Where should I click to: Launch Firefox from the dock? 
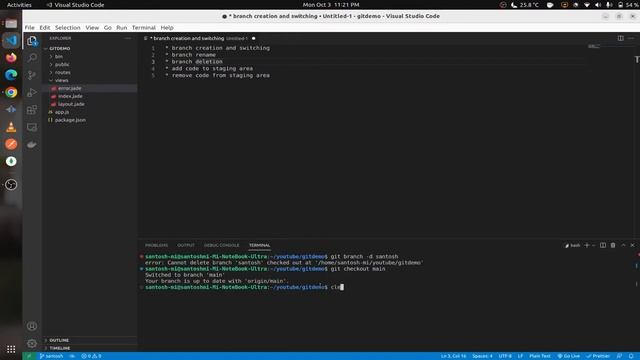[11, 58]
